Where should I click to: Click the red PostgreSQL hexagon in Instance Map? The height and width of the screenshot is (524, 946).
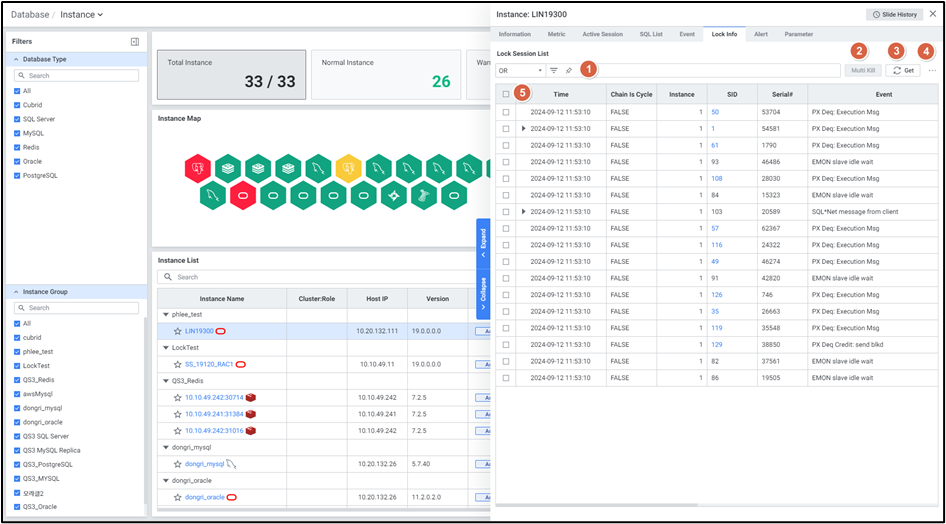pos(198,167)
